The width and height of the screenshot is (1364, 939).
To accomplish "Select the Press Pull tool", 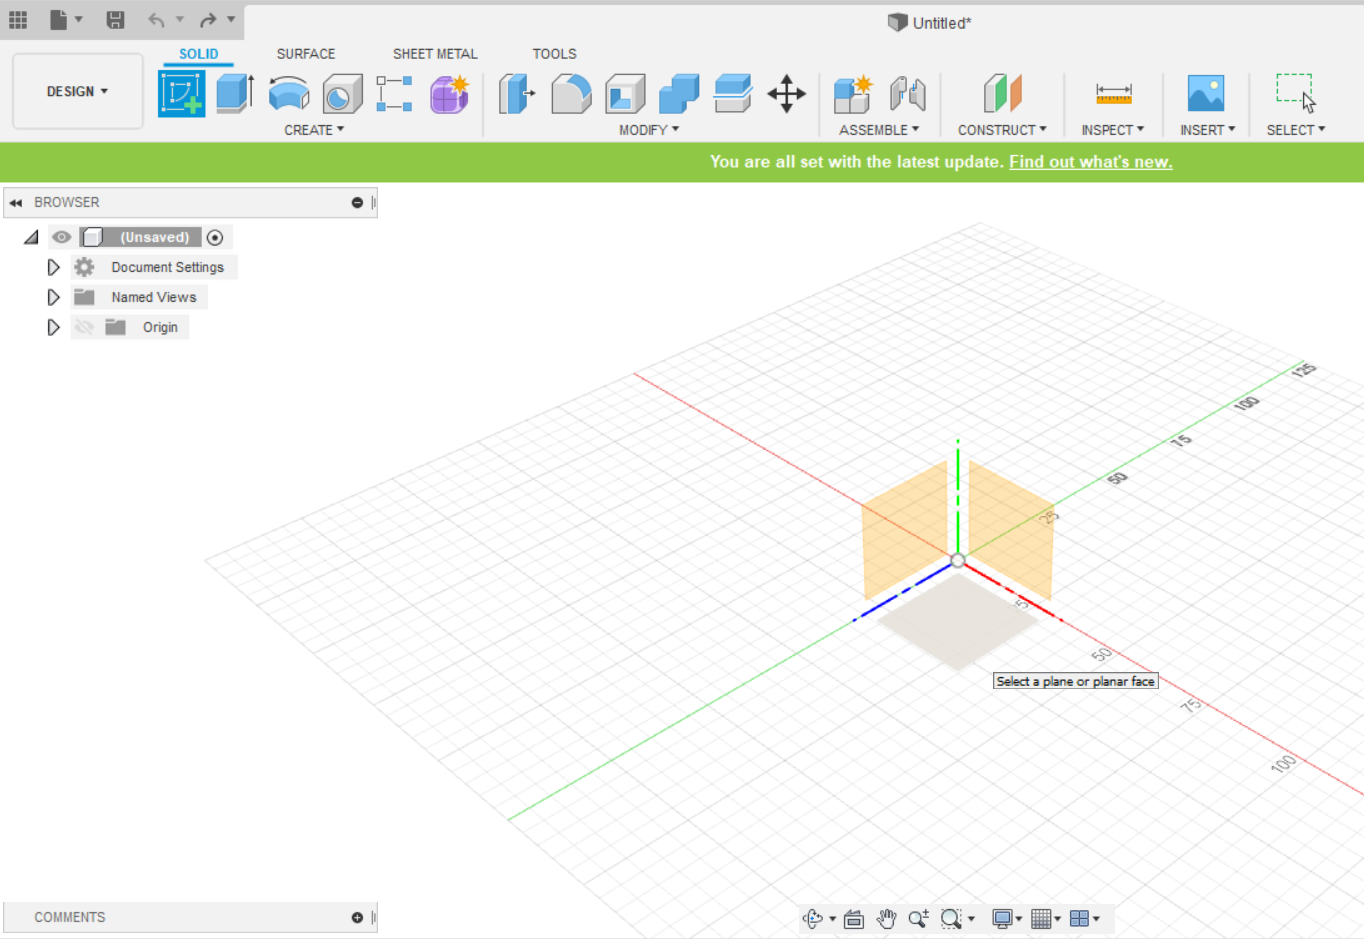I will tap(517, 94).
